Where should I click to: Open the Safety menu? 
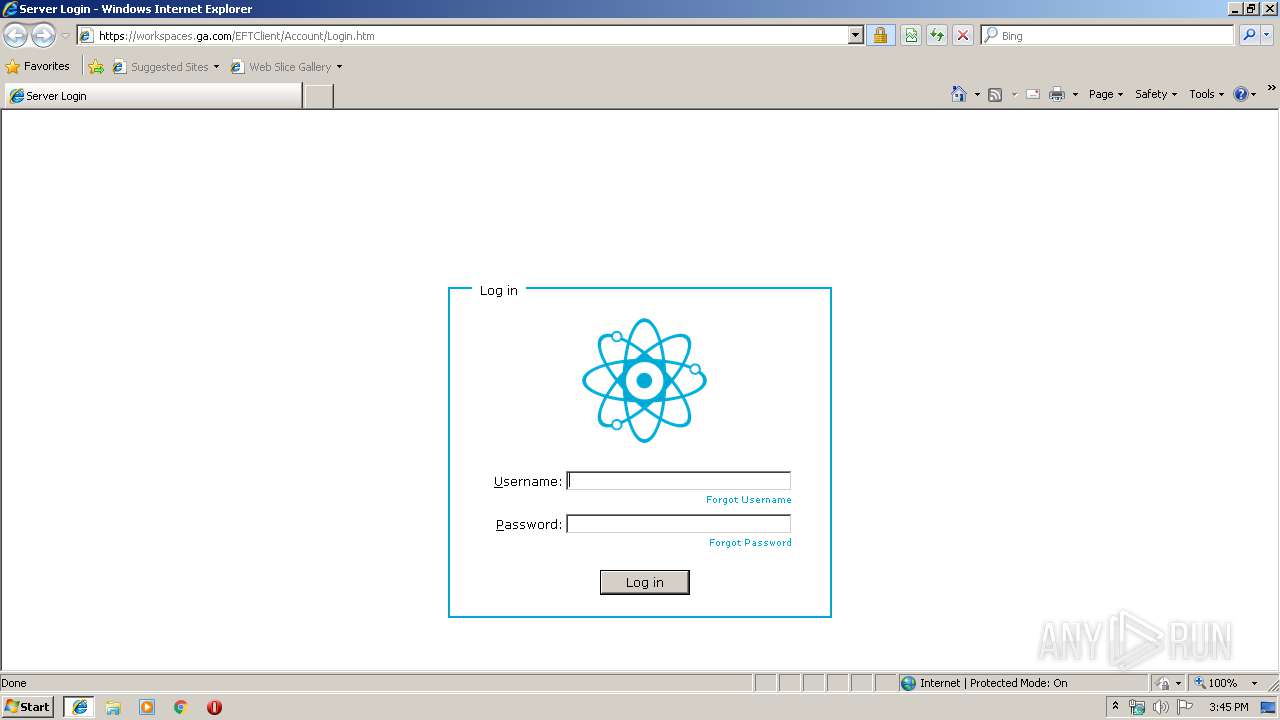tap(1156, 94)
